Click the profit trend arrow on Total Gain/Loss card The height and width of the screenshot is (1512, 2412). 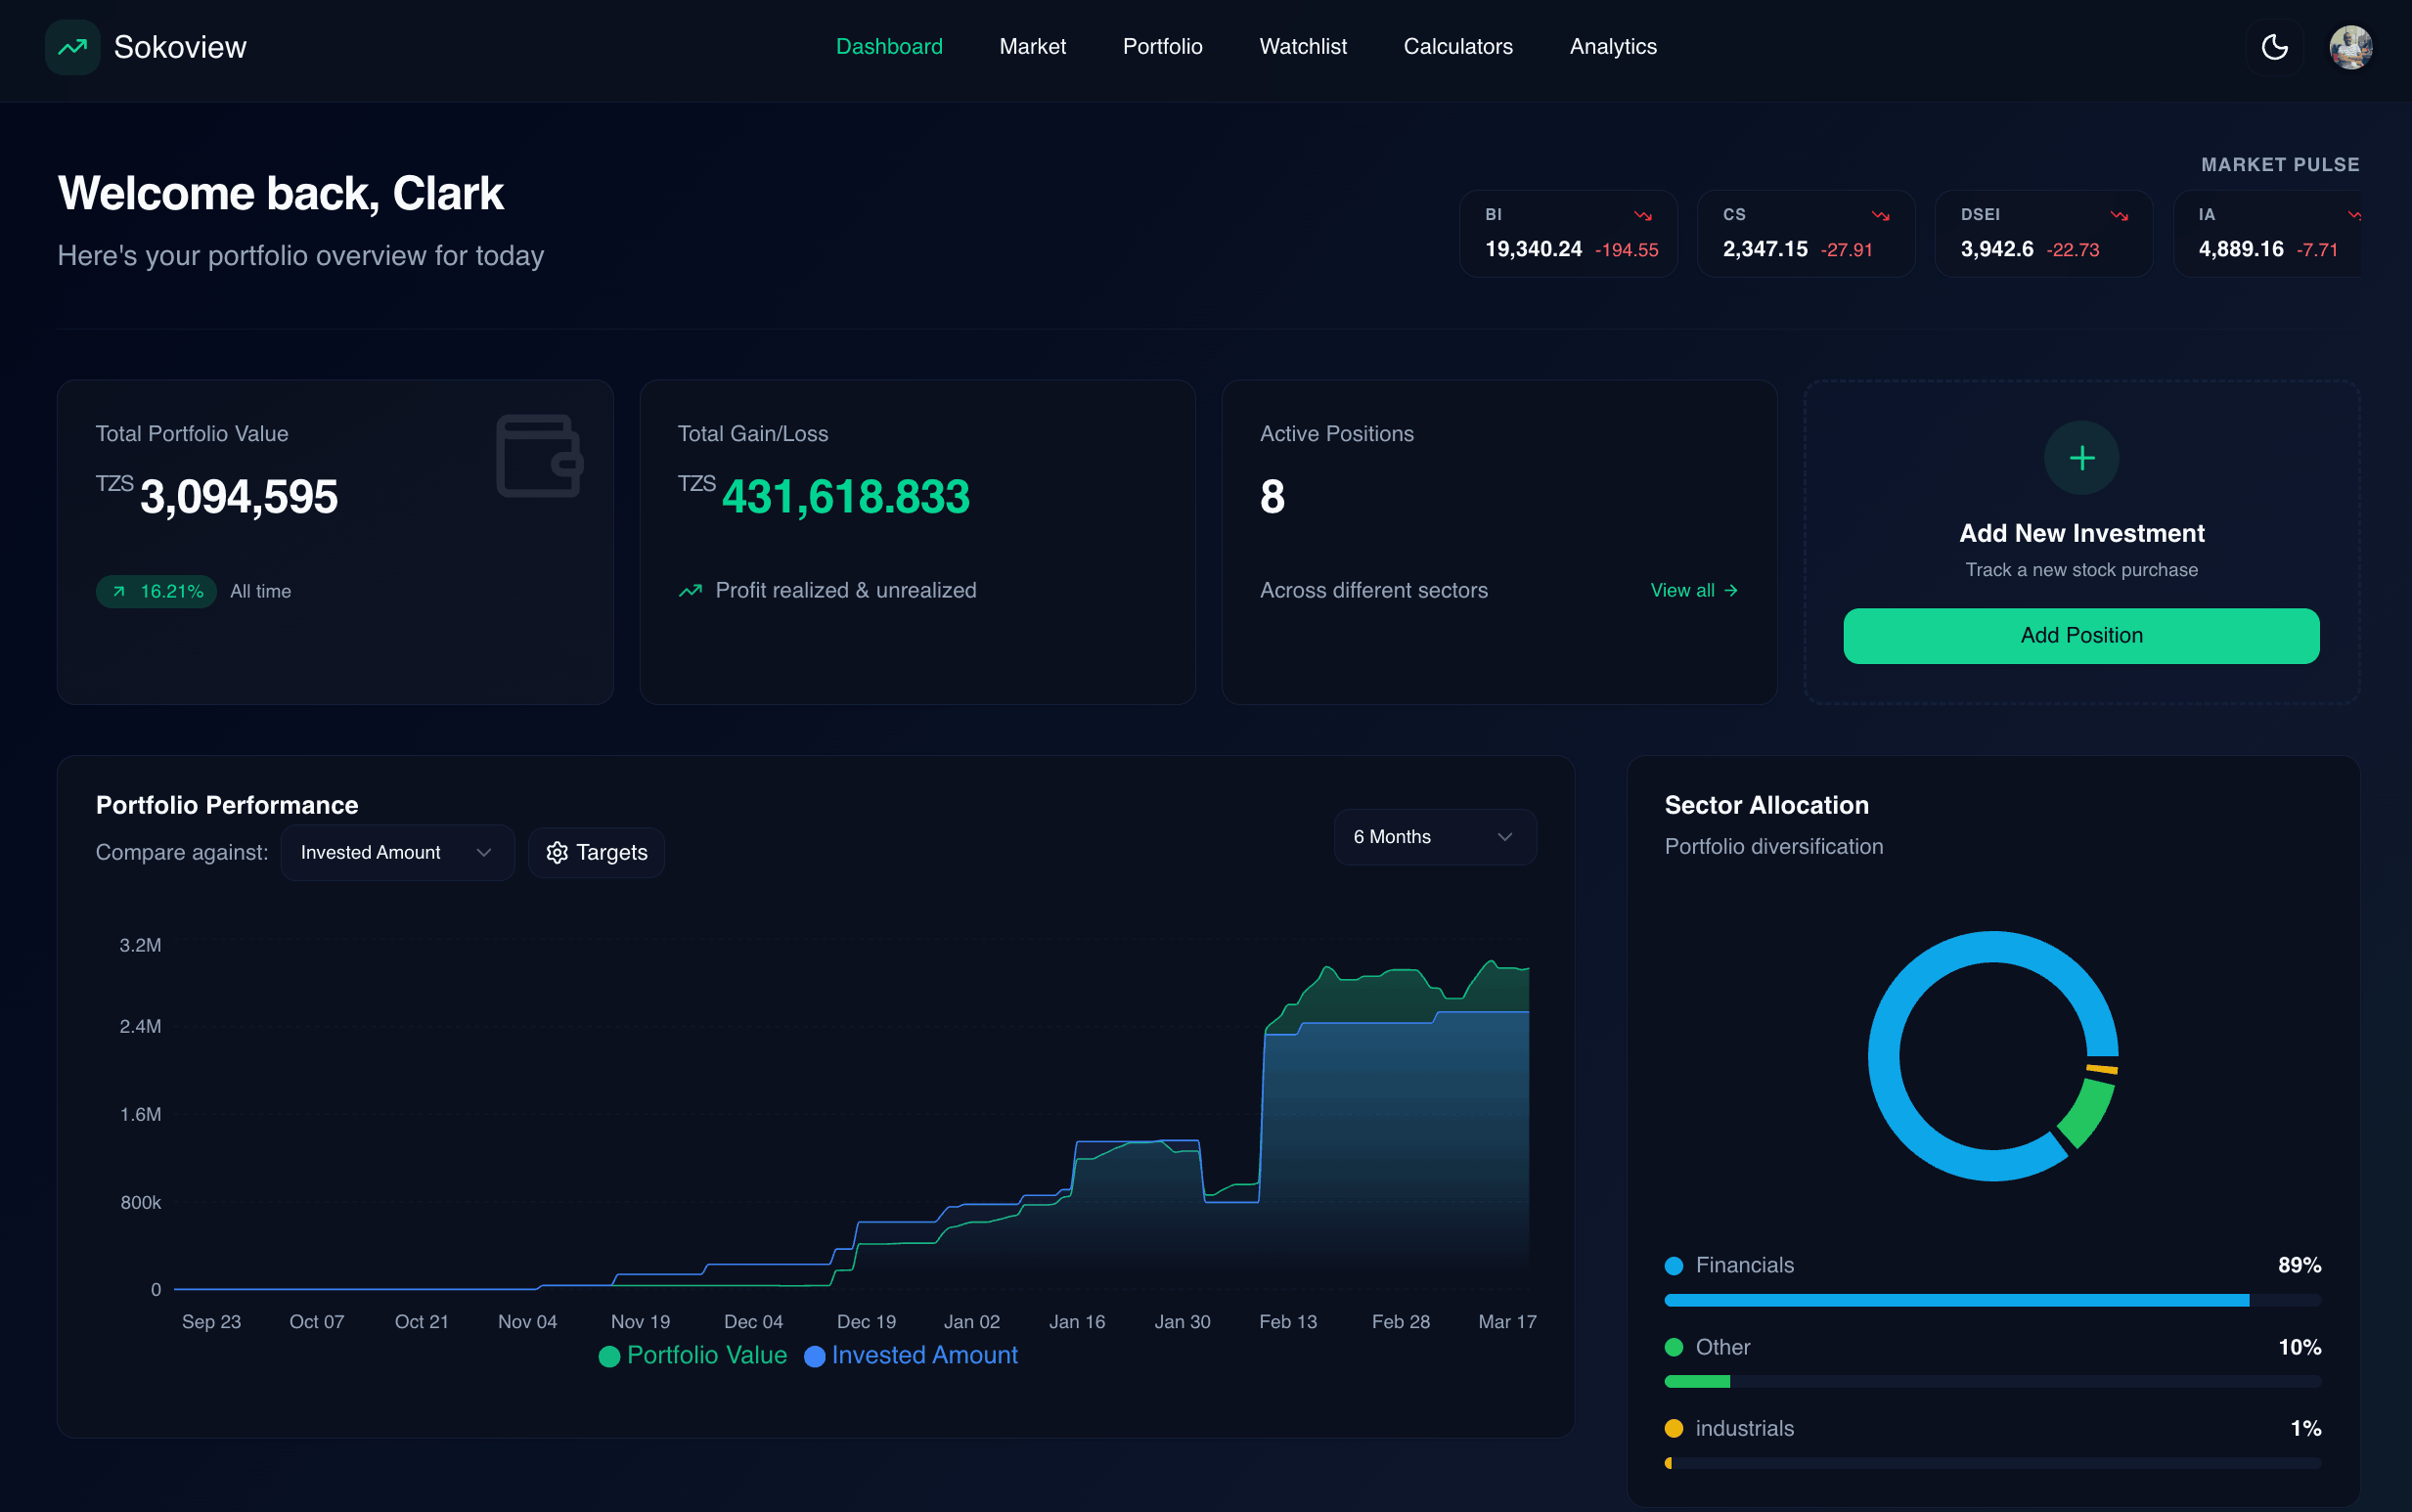pos(691,590)
